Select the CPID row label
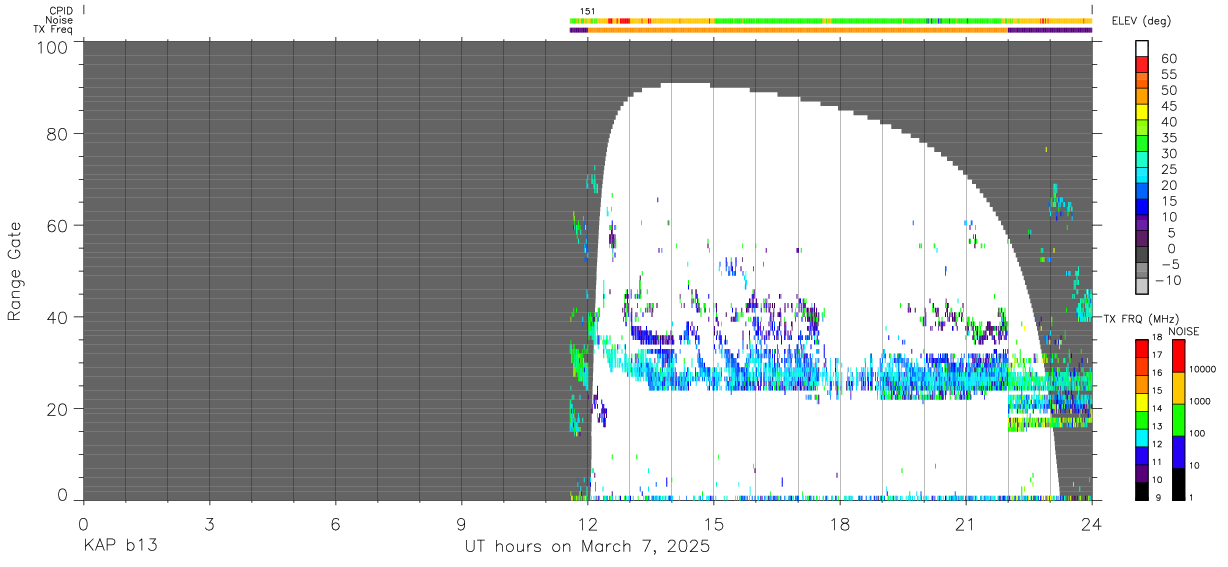 point(59,10)
